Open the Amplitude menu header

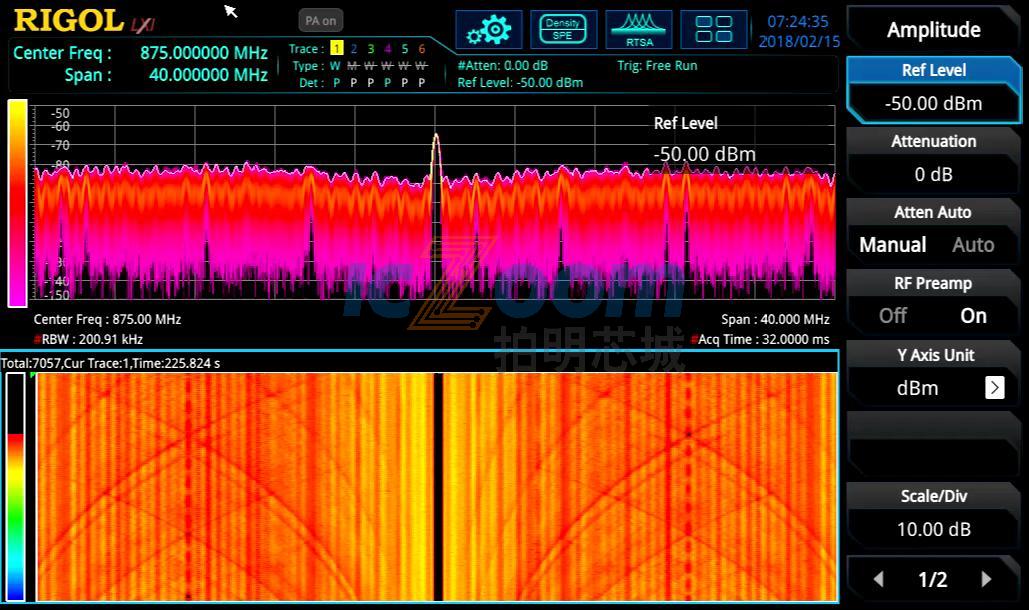pyautogui.click(x=933, y=30)
